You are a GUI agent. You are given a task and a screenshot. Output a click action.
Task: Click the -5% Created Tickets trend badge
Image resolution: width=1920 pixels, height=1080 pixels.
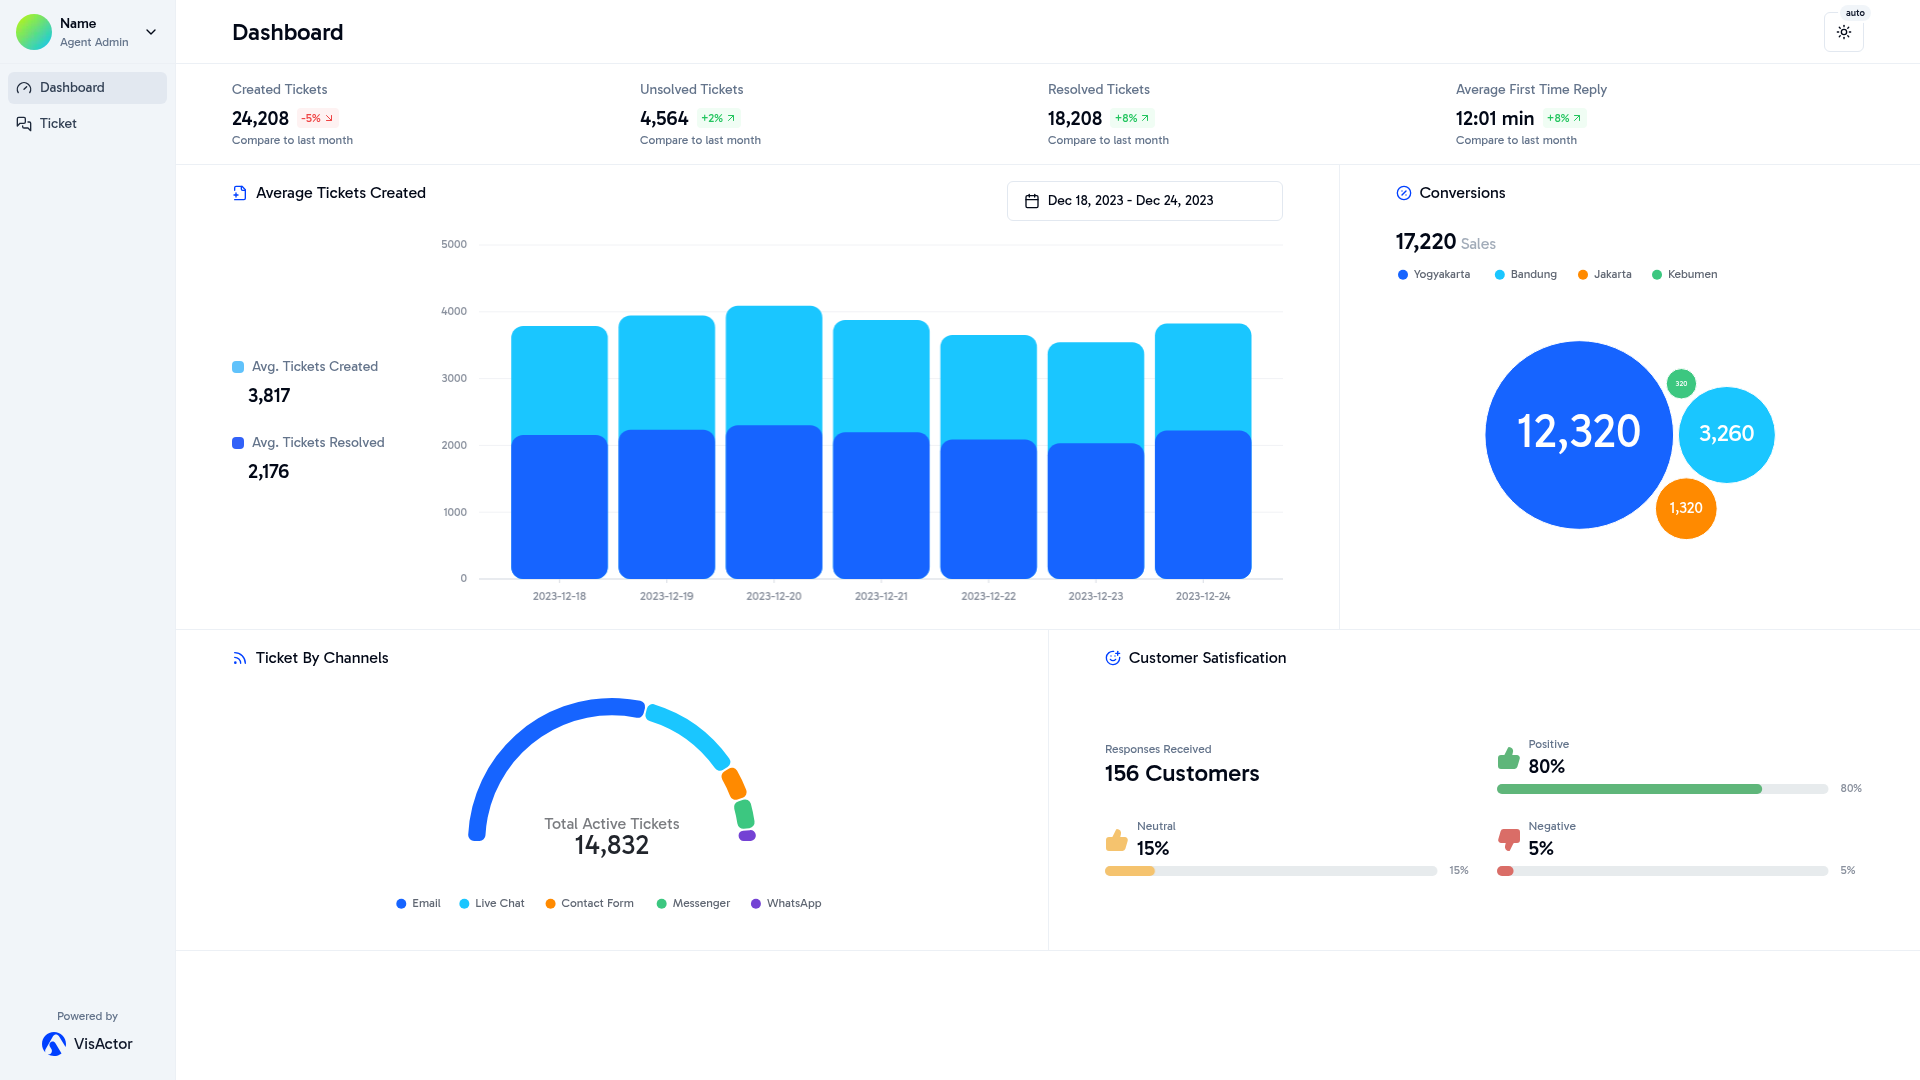coord(317,118)
